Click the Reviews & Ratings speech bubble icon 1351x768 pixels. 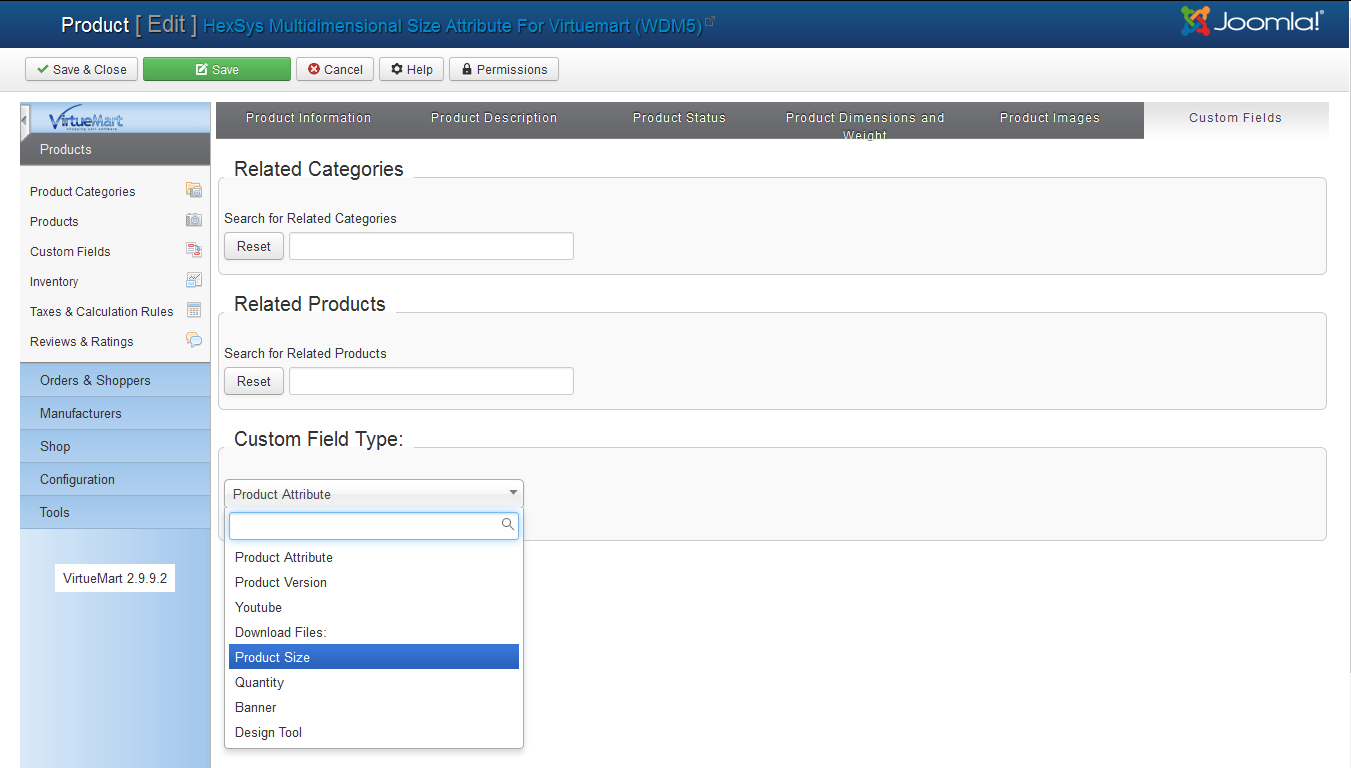tap(194, 341)
